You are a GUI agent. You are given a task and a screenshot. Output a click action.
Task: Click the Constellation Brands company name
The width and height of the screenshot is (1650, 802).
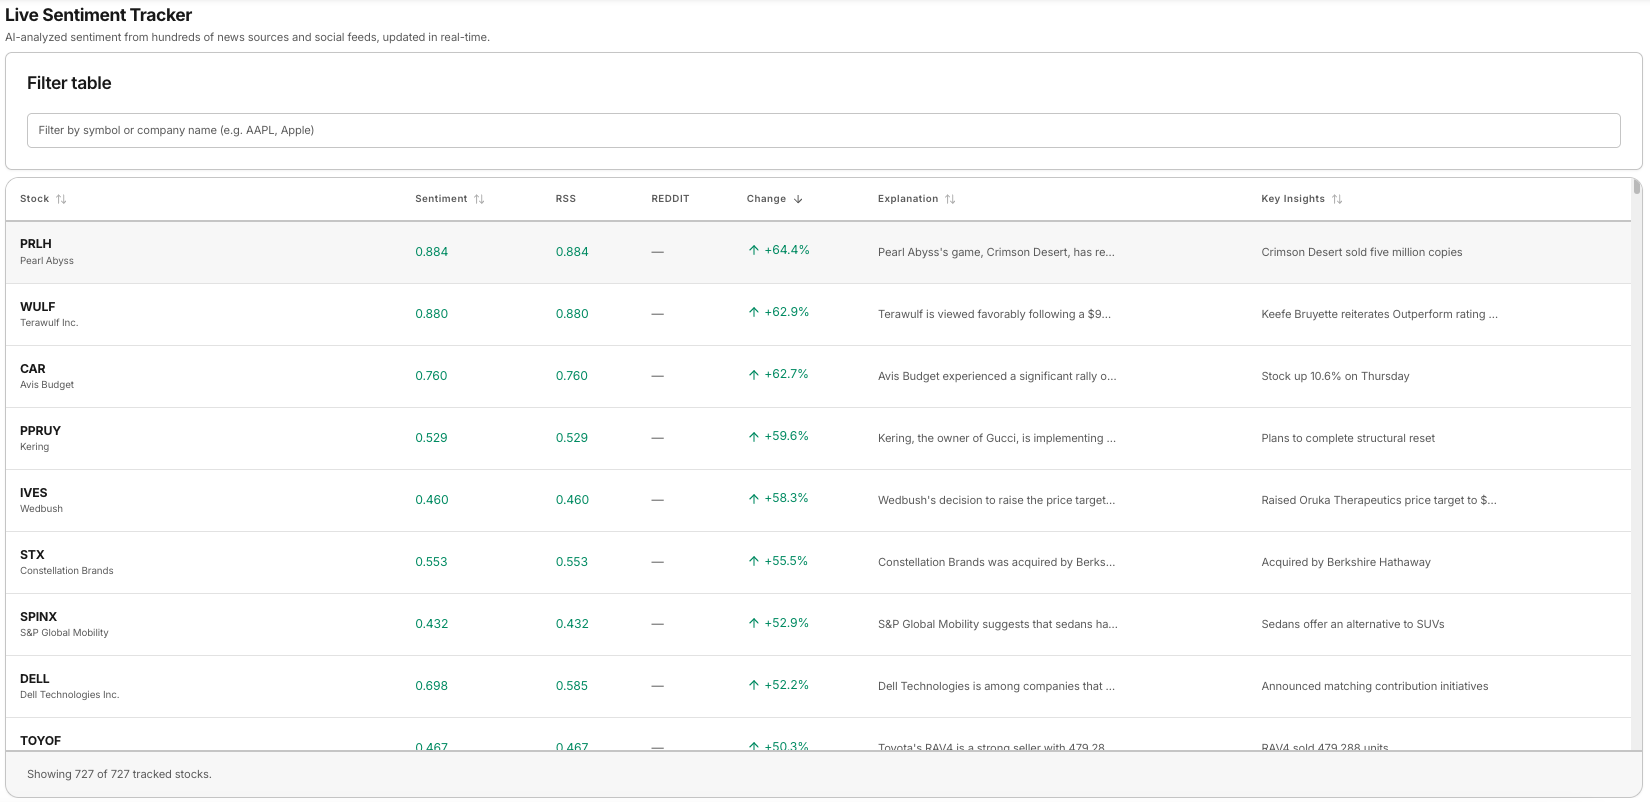pyautogui.click(x=67, y=571)
